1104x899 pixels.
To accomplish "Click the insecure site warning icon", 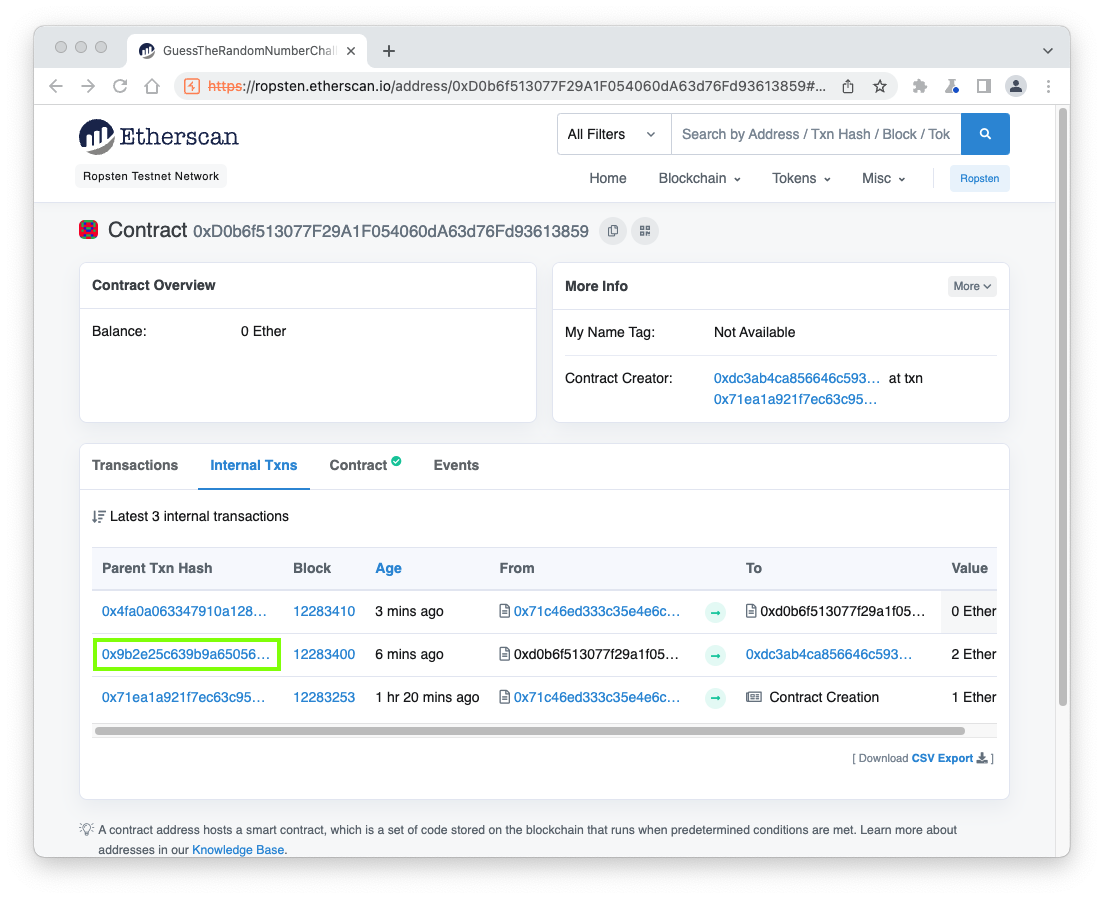I will [x=192, y=86].
